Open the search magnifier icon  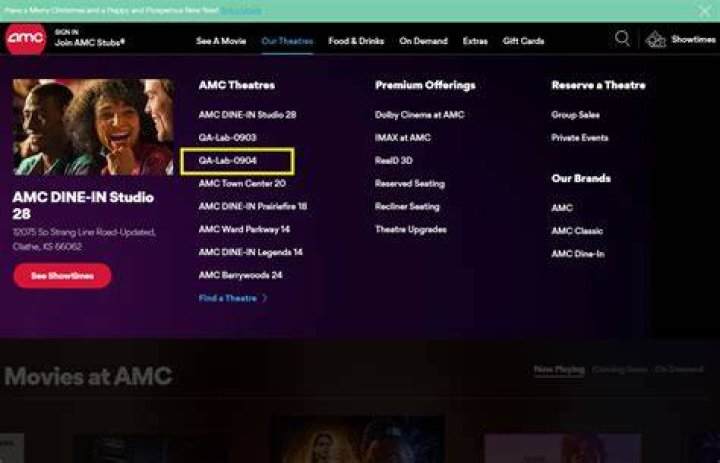tap(622, 39)
